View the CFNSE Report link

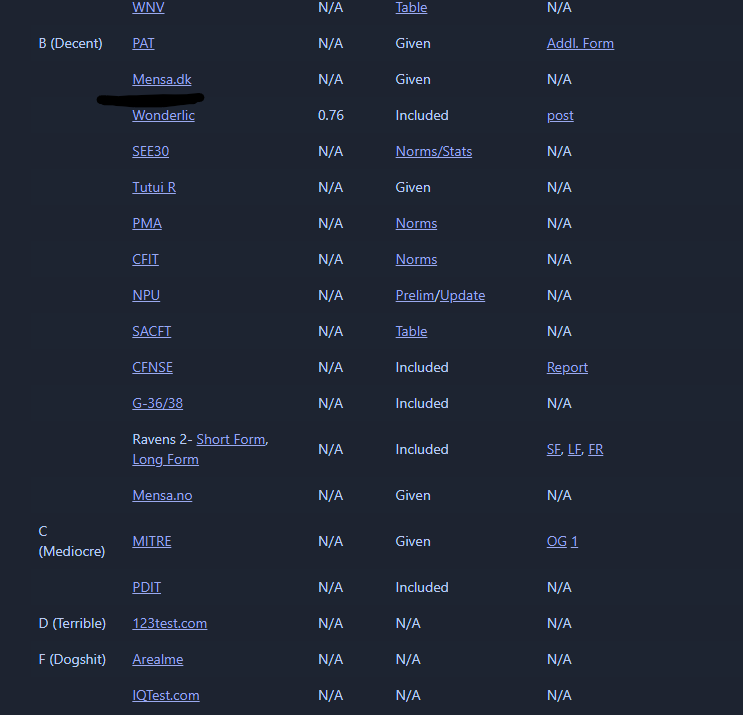coord(567,368)
